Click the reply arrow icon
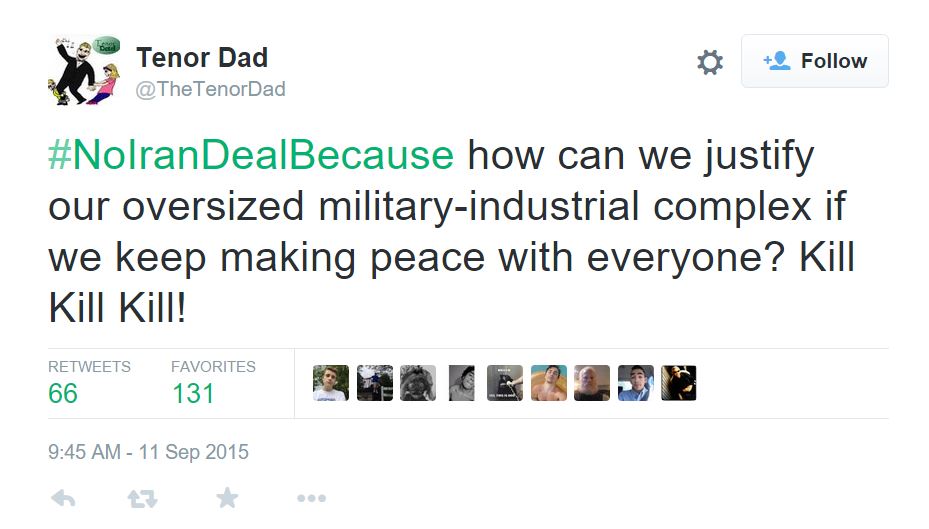929x529 pixels. click(x=63, y=498)
